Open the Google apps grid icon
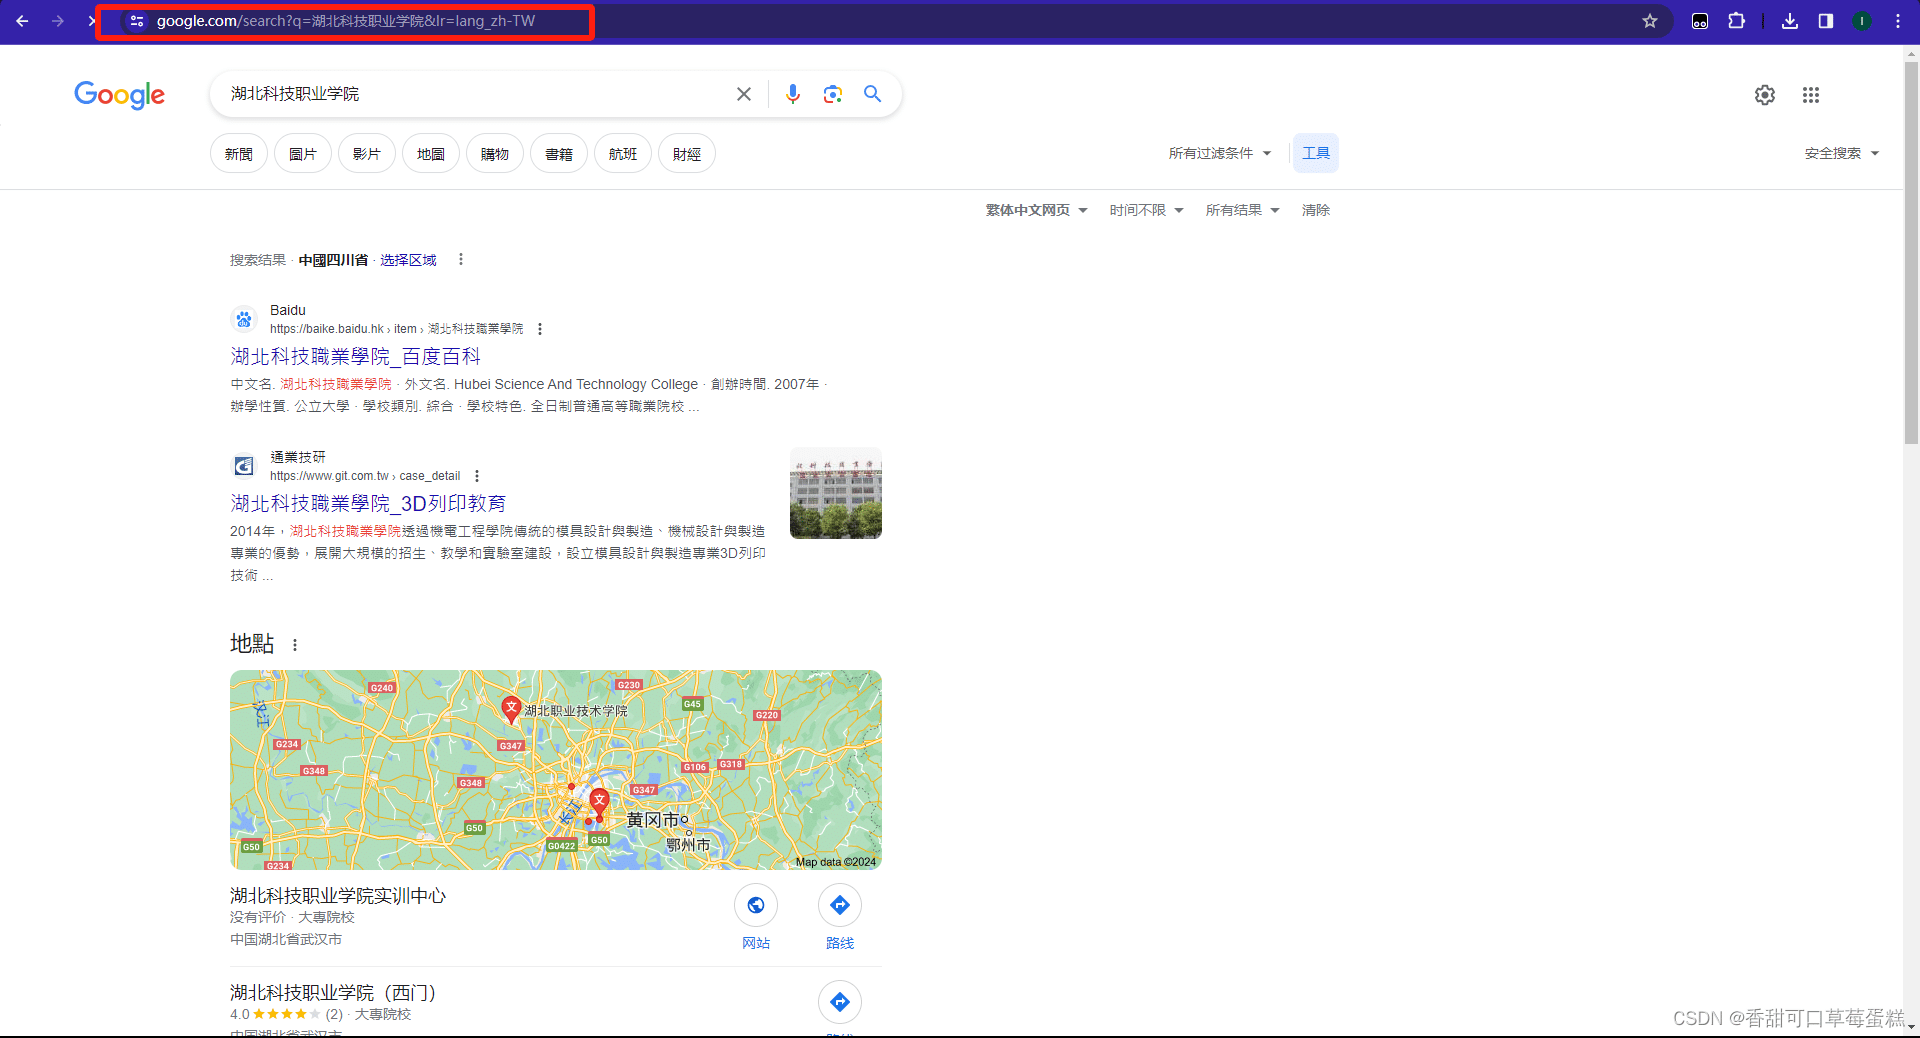 (1811, 95)
